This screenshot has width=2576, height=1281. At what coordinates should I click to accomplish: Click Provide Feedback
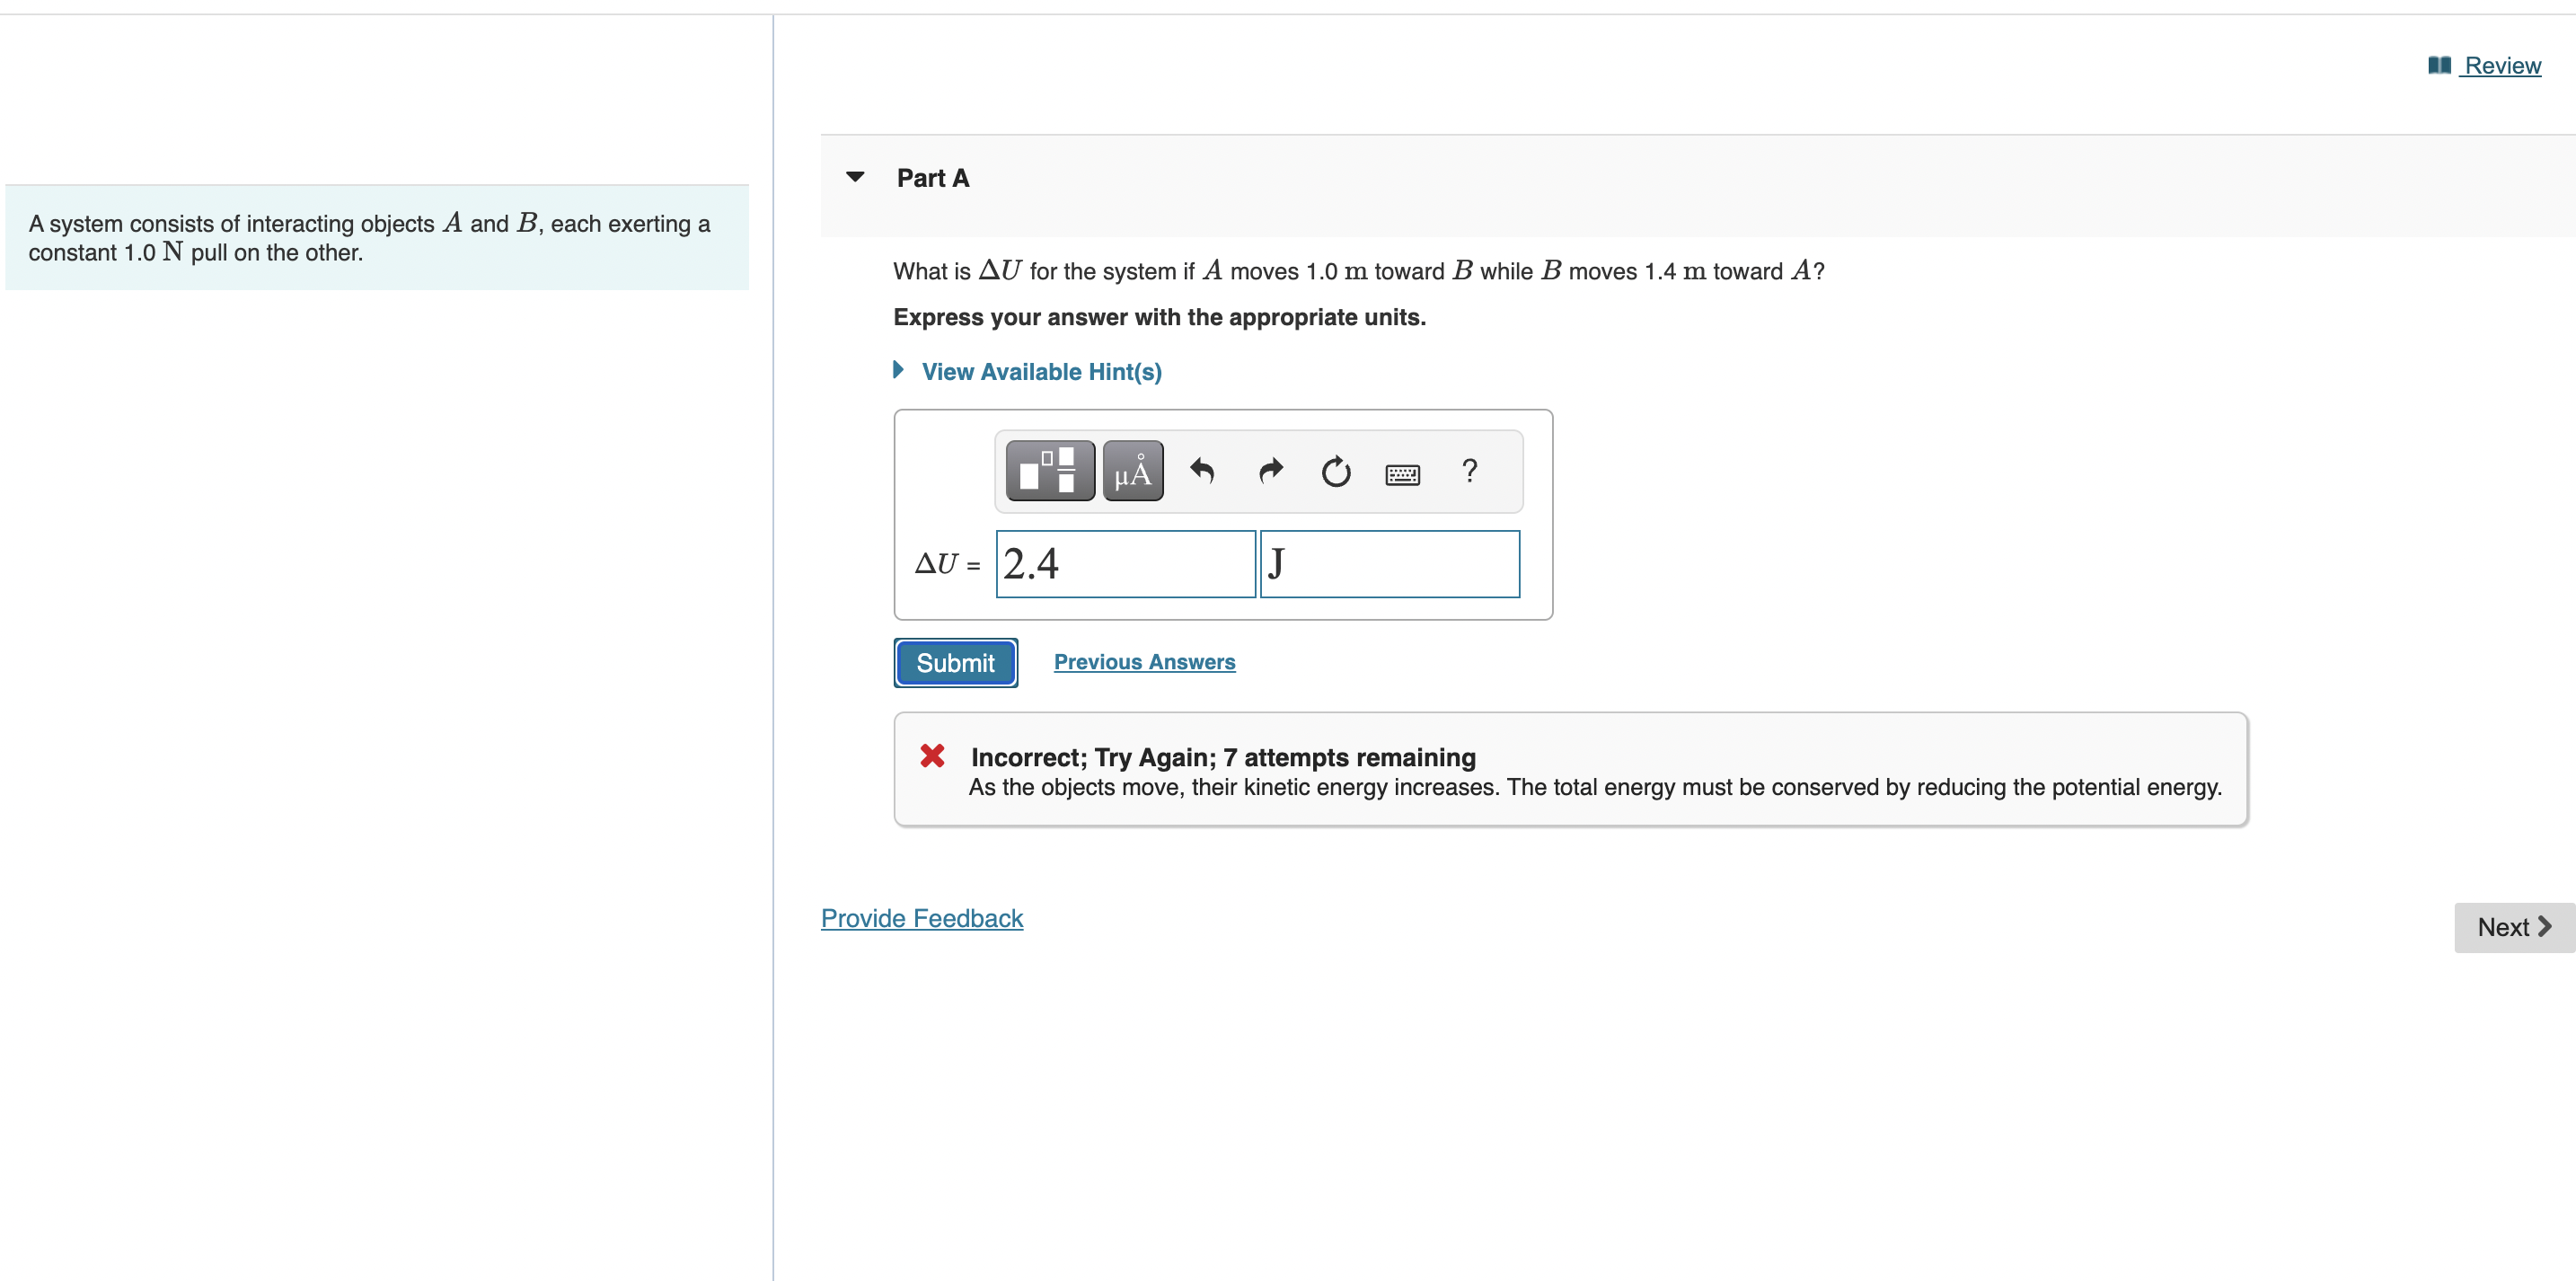921,917
